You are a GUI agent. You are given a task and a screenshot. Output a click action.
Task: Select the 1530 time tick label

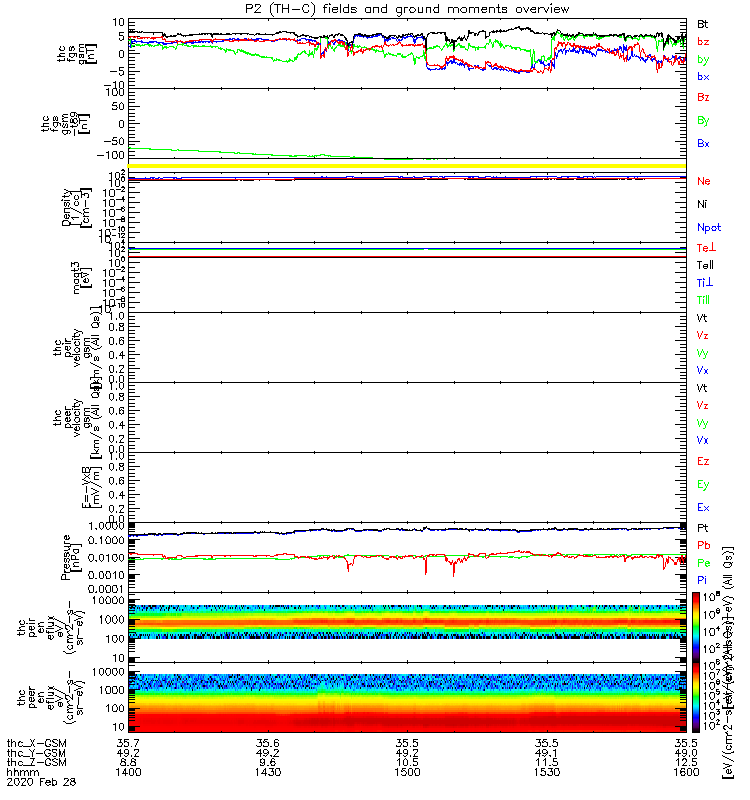coord(546,772)
